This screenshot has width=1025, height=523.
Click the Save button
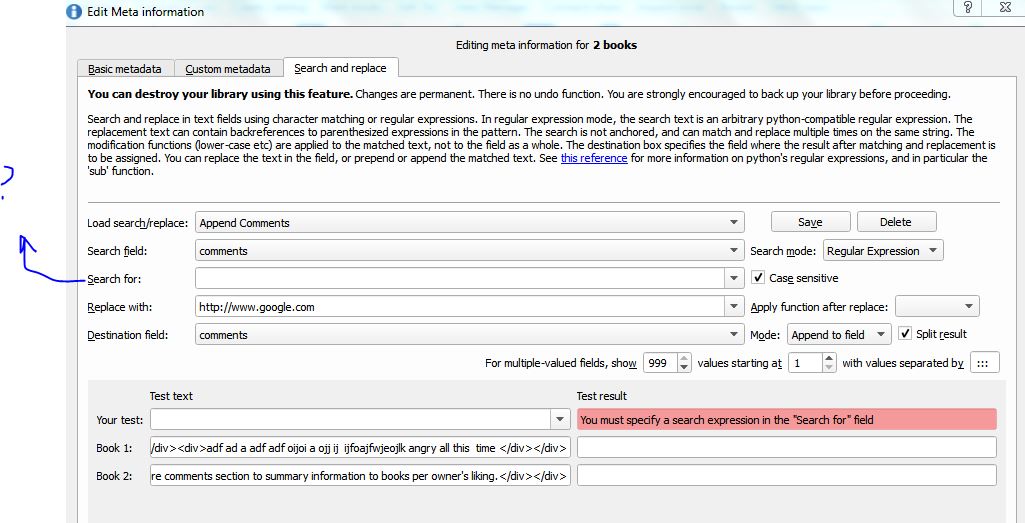[x=810, y=222]
